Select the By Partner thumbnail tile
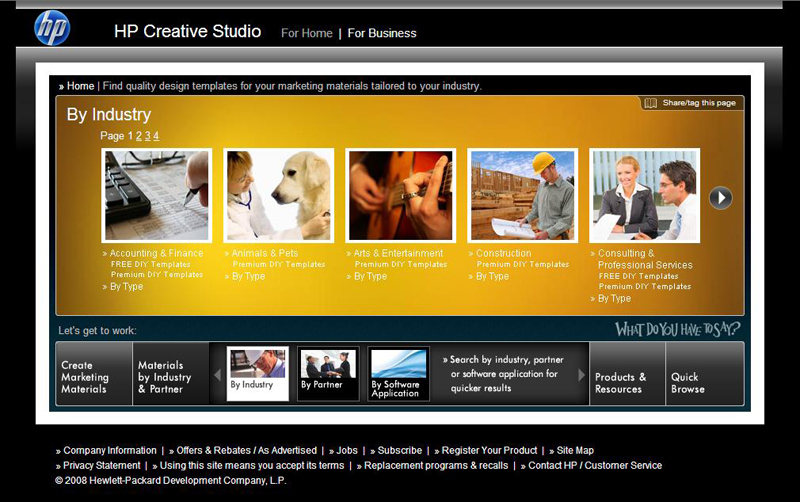The height and width of the screenshot is (502, 800). 328,373
